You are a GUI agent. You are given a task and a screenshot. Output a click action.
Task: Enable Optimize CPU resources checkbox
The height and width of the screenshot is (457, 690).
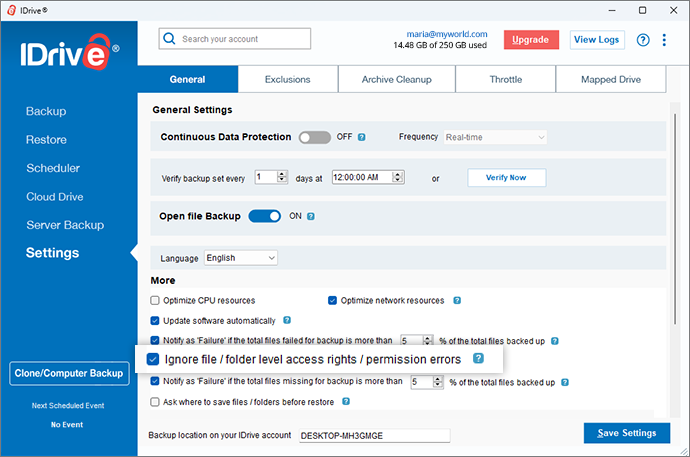tap(155, 300)
